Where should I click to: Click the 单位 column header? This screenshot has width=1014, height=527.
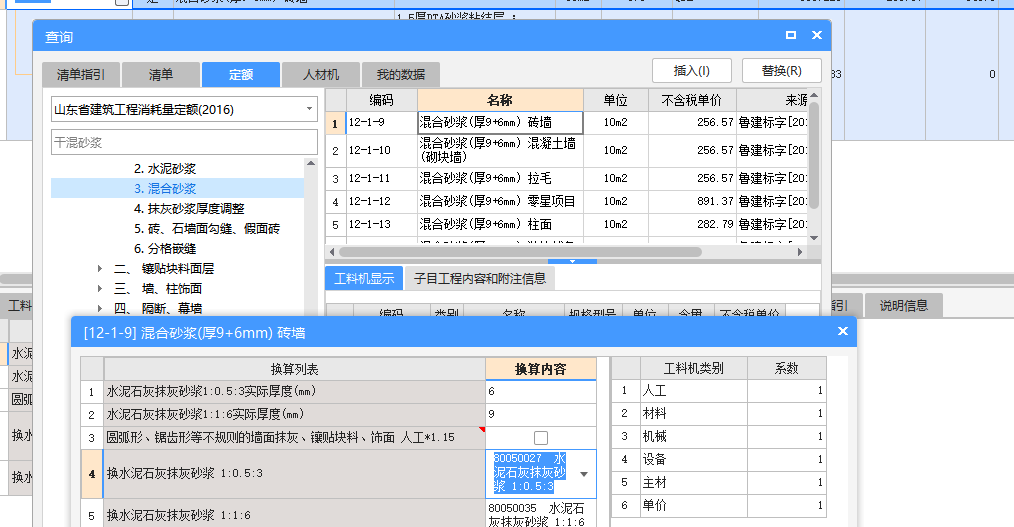pyautogui.click(x=615, y=100)
